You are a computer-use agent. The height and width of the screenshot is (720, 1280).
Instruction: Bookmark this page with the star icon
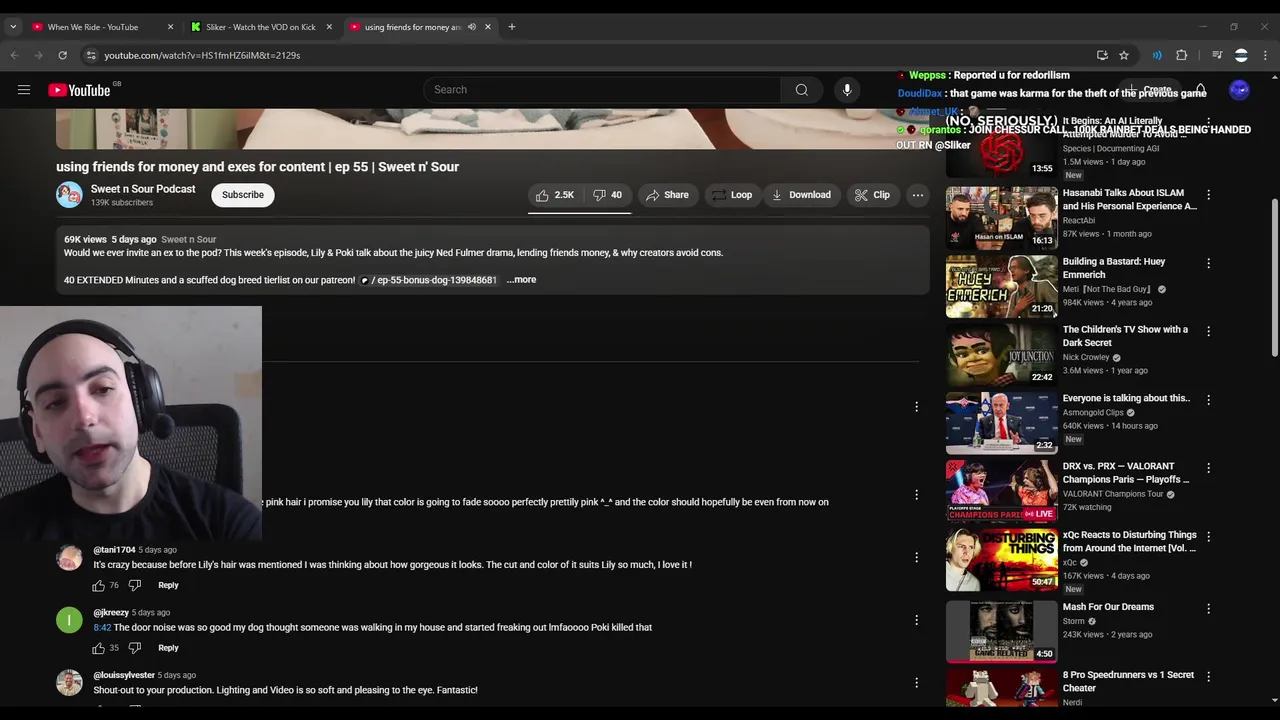point(1124,55)
